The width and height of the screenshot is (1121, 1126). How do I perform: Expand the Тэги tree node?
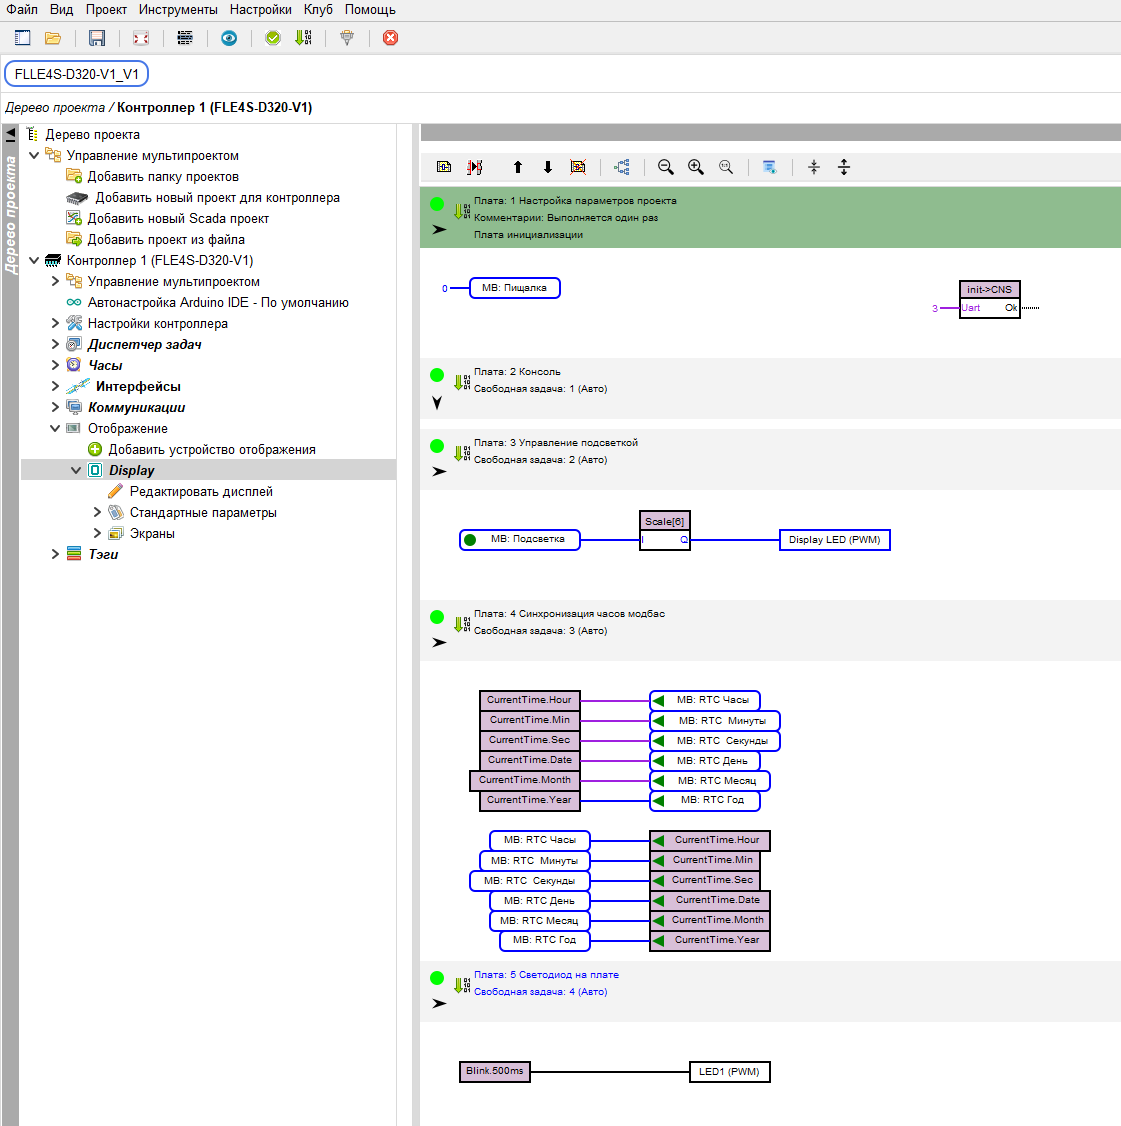[x=55, y=554]
